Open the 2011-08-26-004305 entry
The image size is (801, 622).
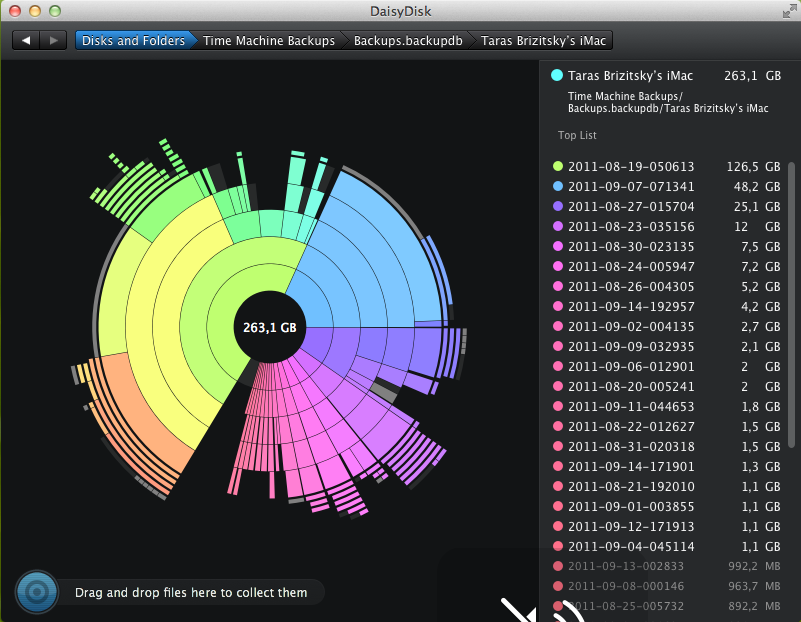(x=667, y=286)
